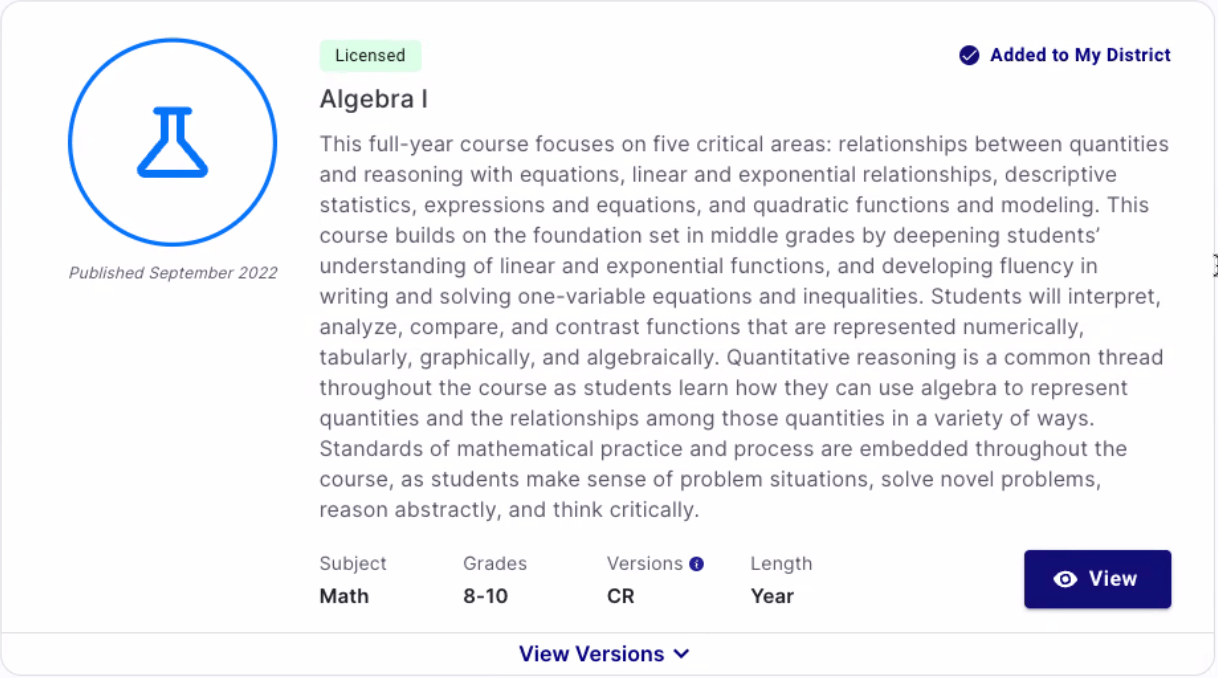
Task: Click the Grades field label
Action: (x=495, y=564)
